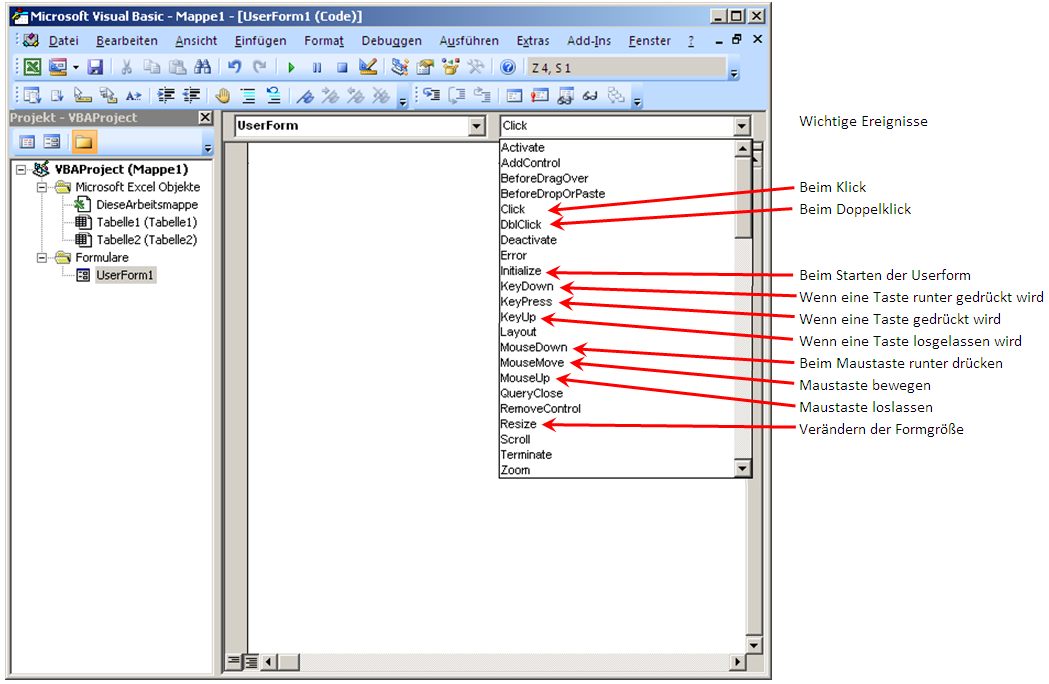1049x684 pixels.
Task: Toggle Folders in the Project panel
Action: (x=84, y=141)
